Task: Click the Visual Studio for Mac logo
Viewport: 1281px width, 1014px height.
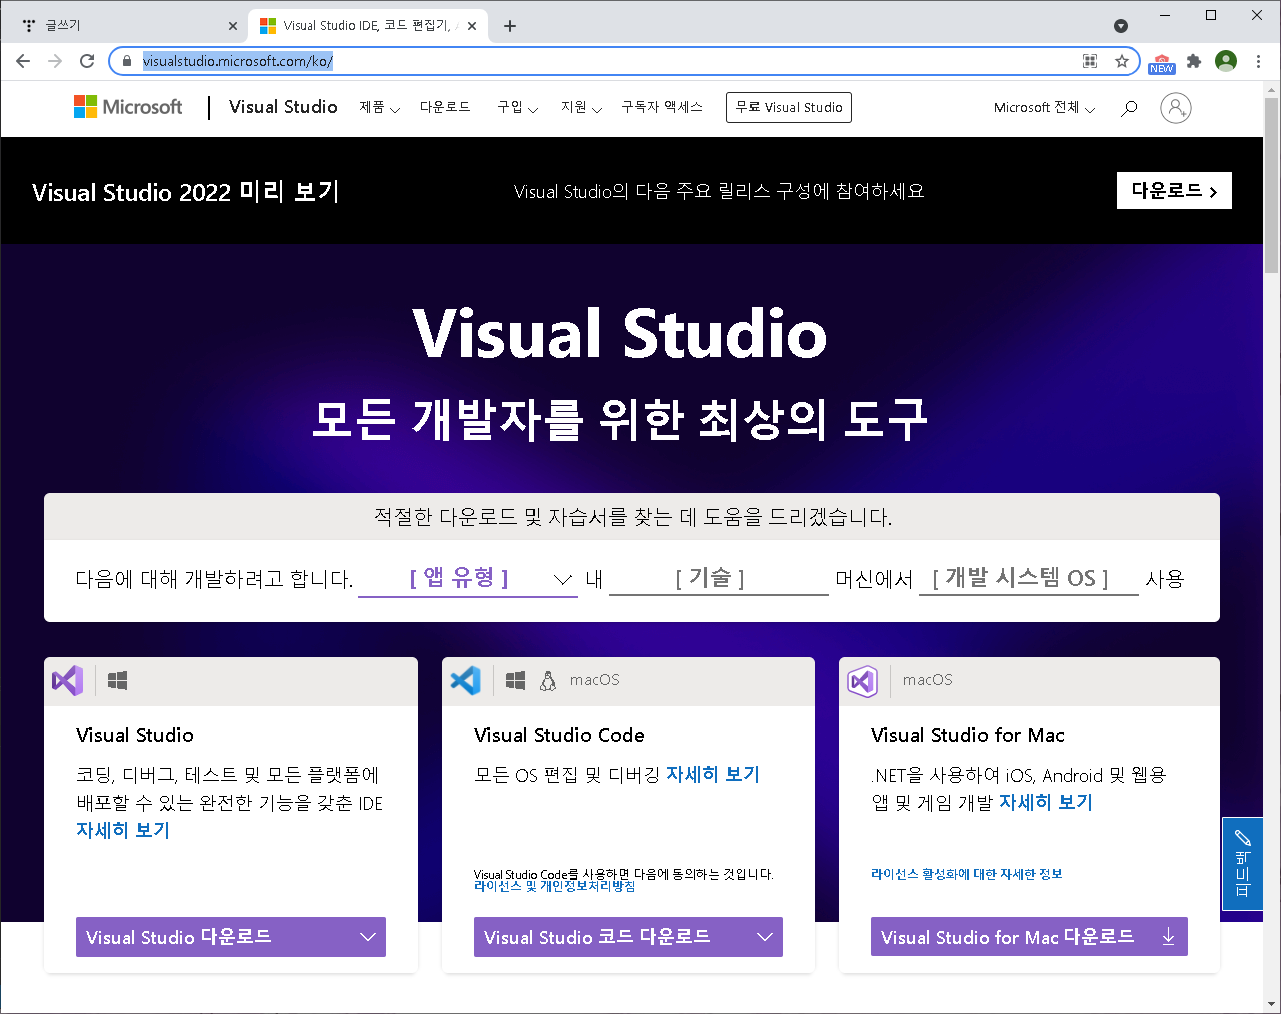Action: (x=862, y=681)
